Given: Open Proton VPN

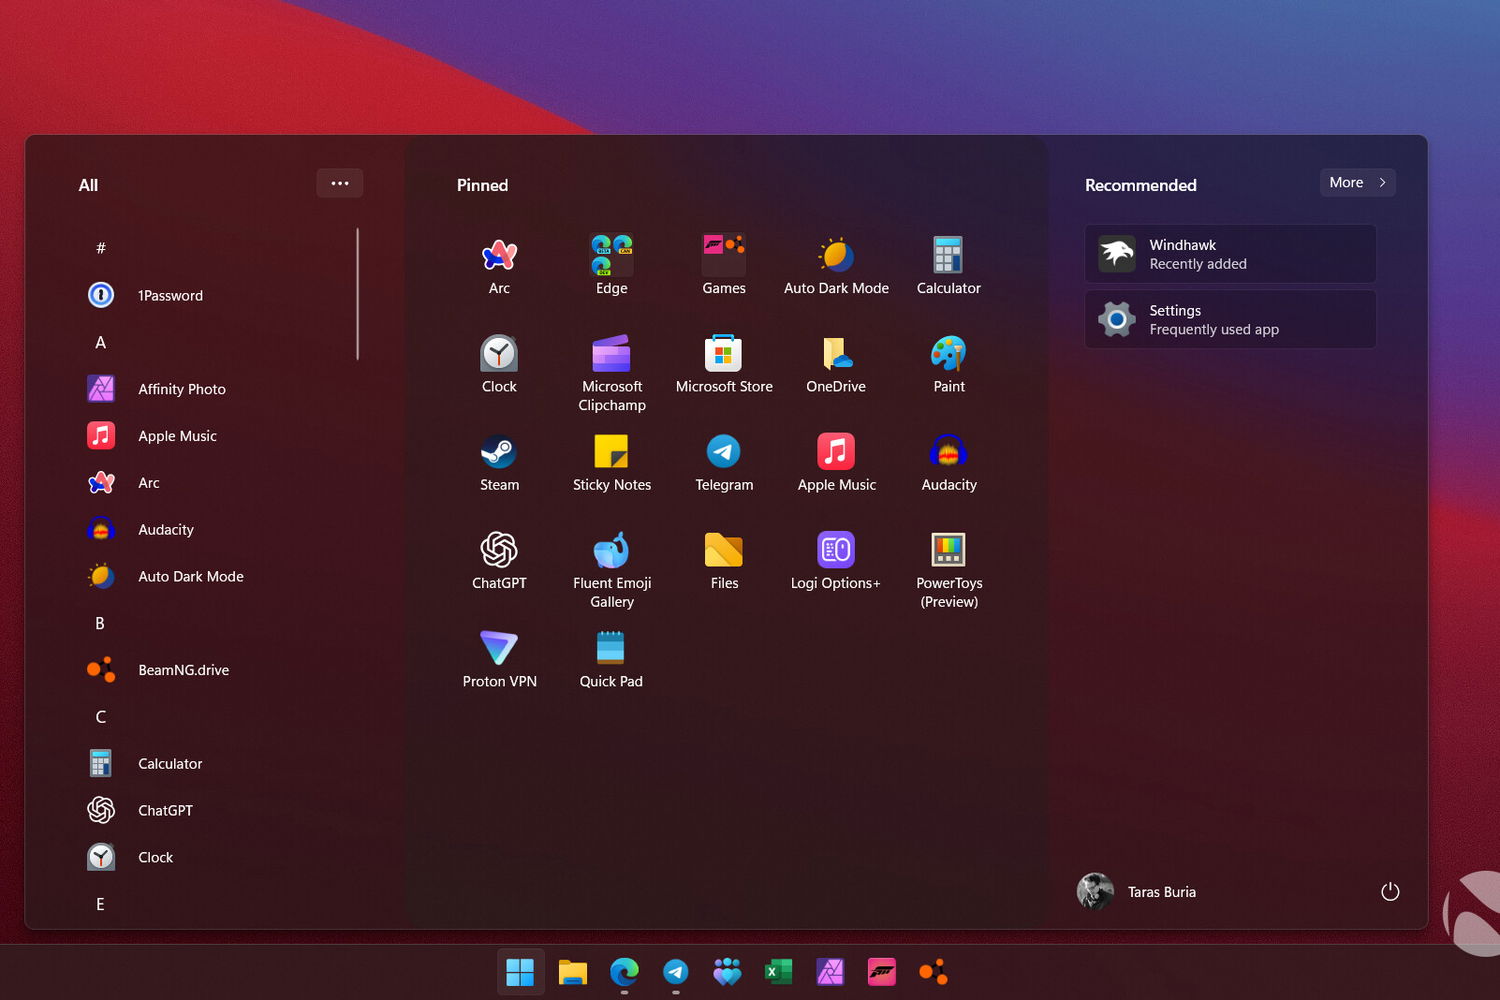Looking at the screenshot, I should pos(499,658).
